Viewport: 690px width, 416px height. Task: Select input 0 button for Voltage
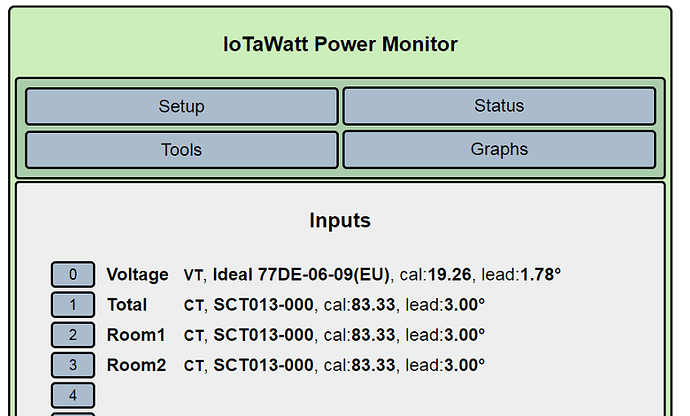pyautogui.click(x=73, y=275)
